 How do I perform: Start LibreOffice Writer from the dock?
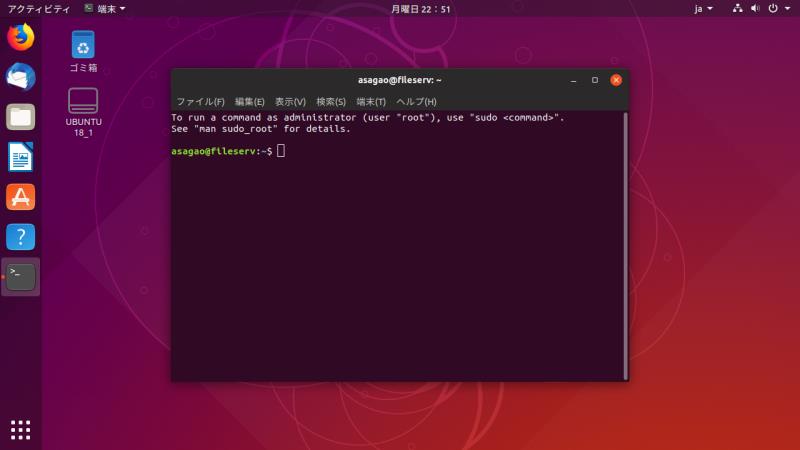click(20, 157)
